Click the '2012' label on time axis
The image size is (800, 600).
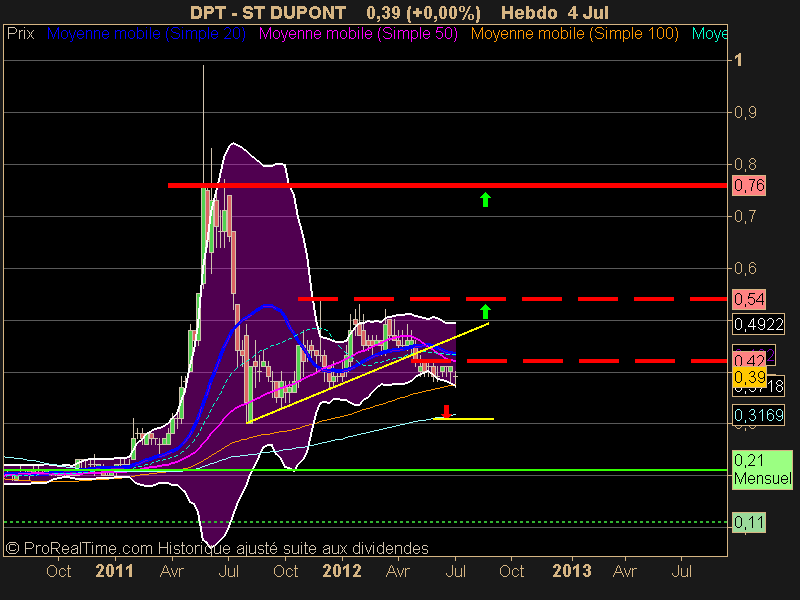coord(342,571)
